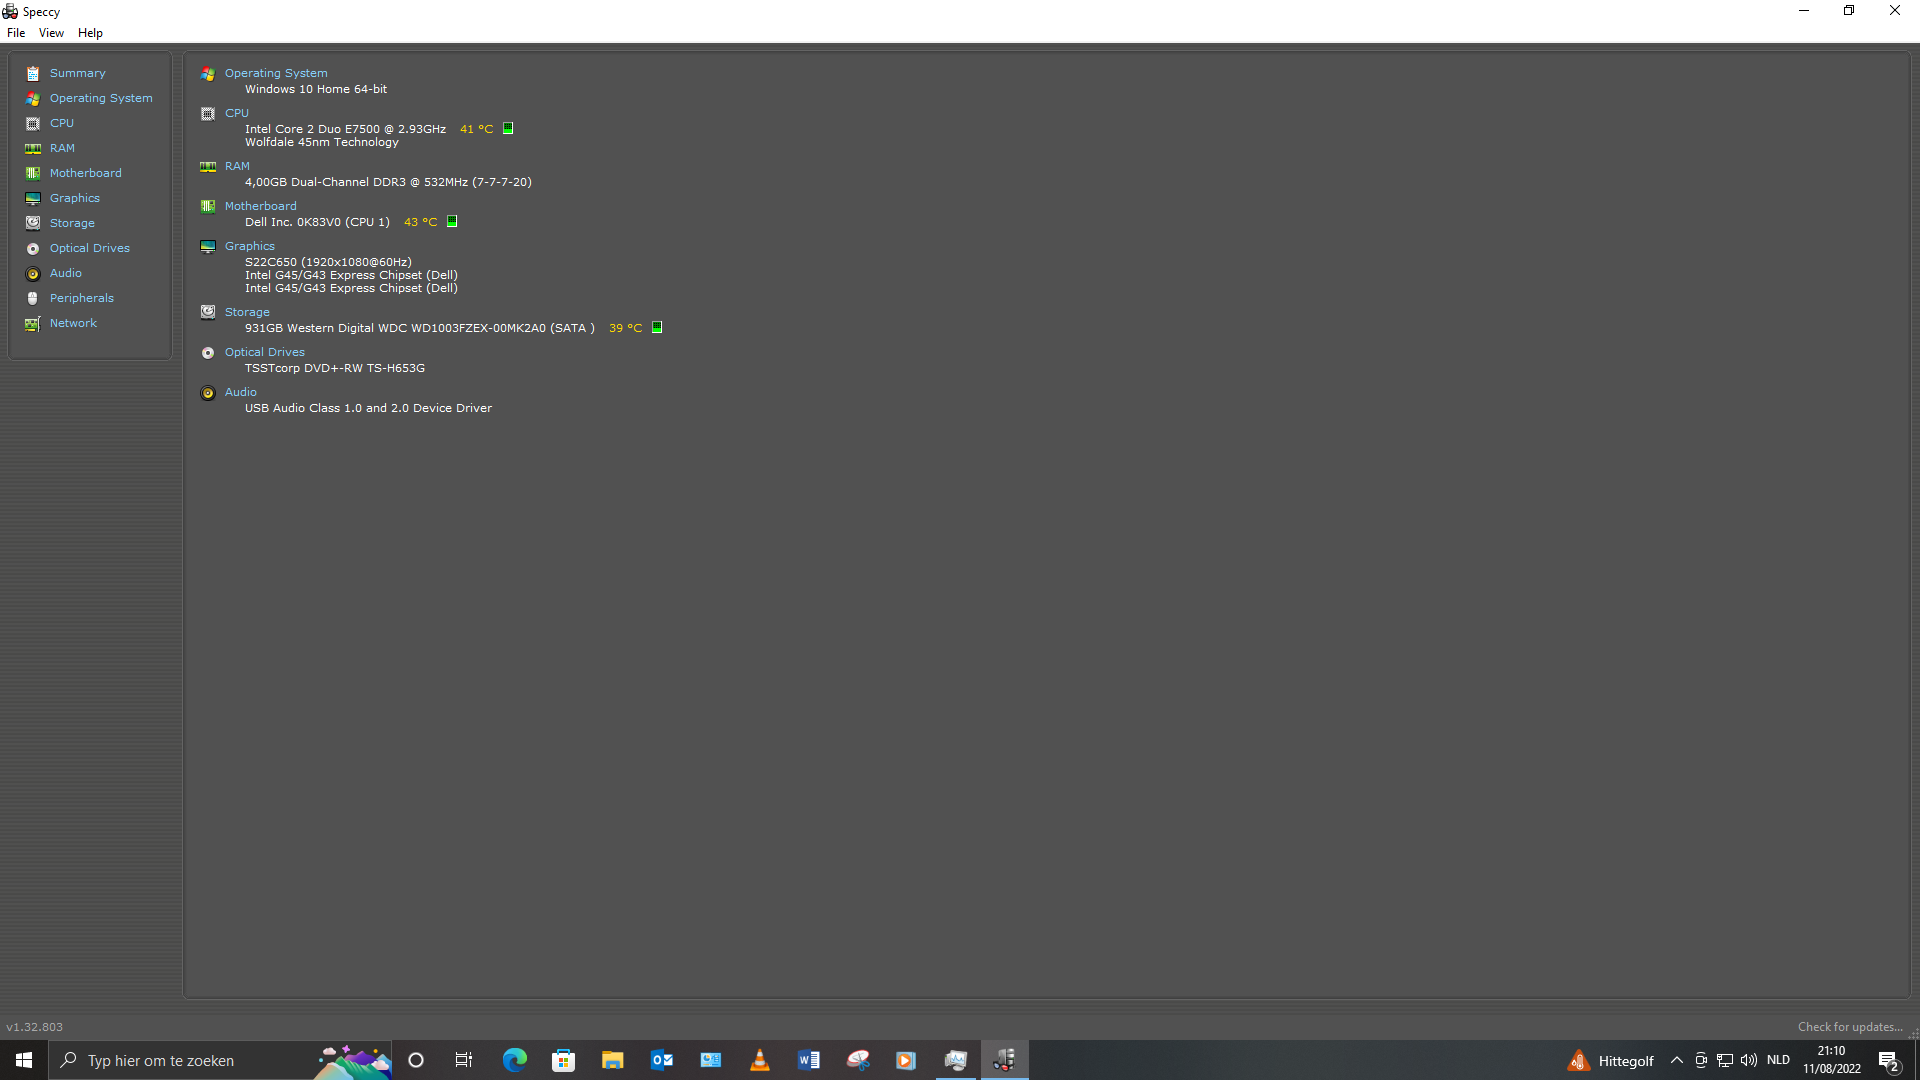Click the Motherboard icon in summary pane

coord(208,206)
